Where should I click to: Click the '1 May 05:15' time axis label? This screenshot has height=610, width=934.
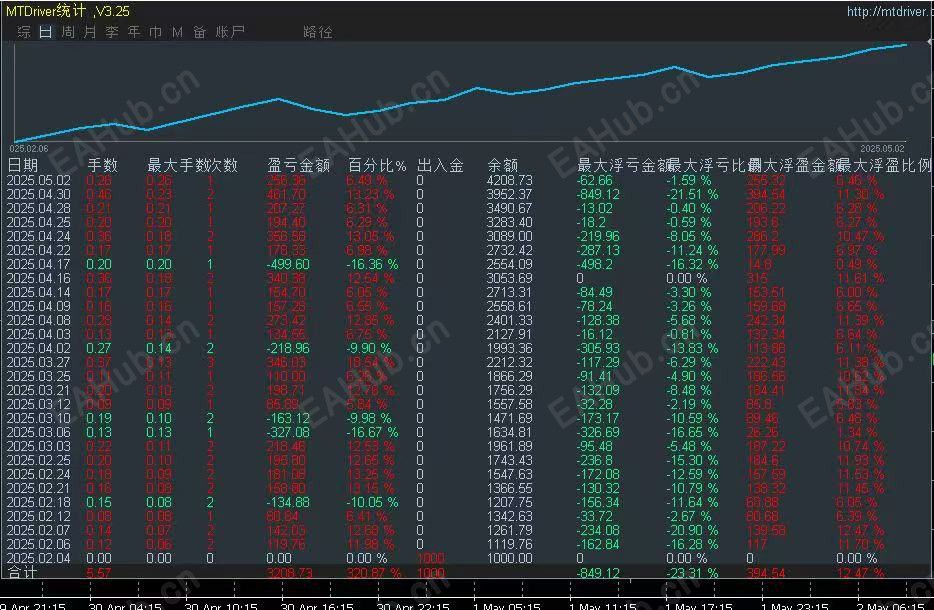[x=507, y=606]
